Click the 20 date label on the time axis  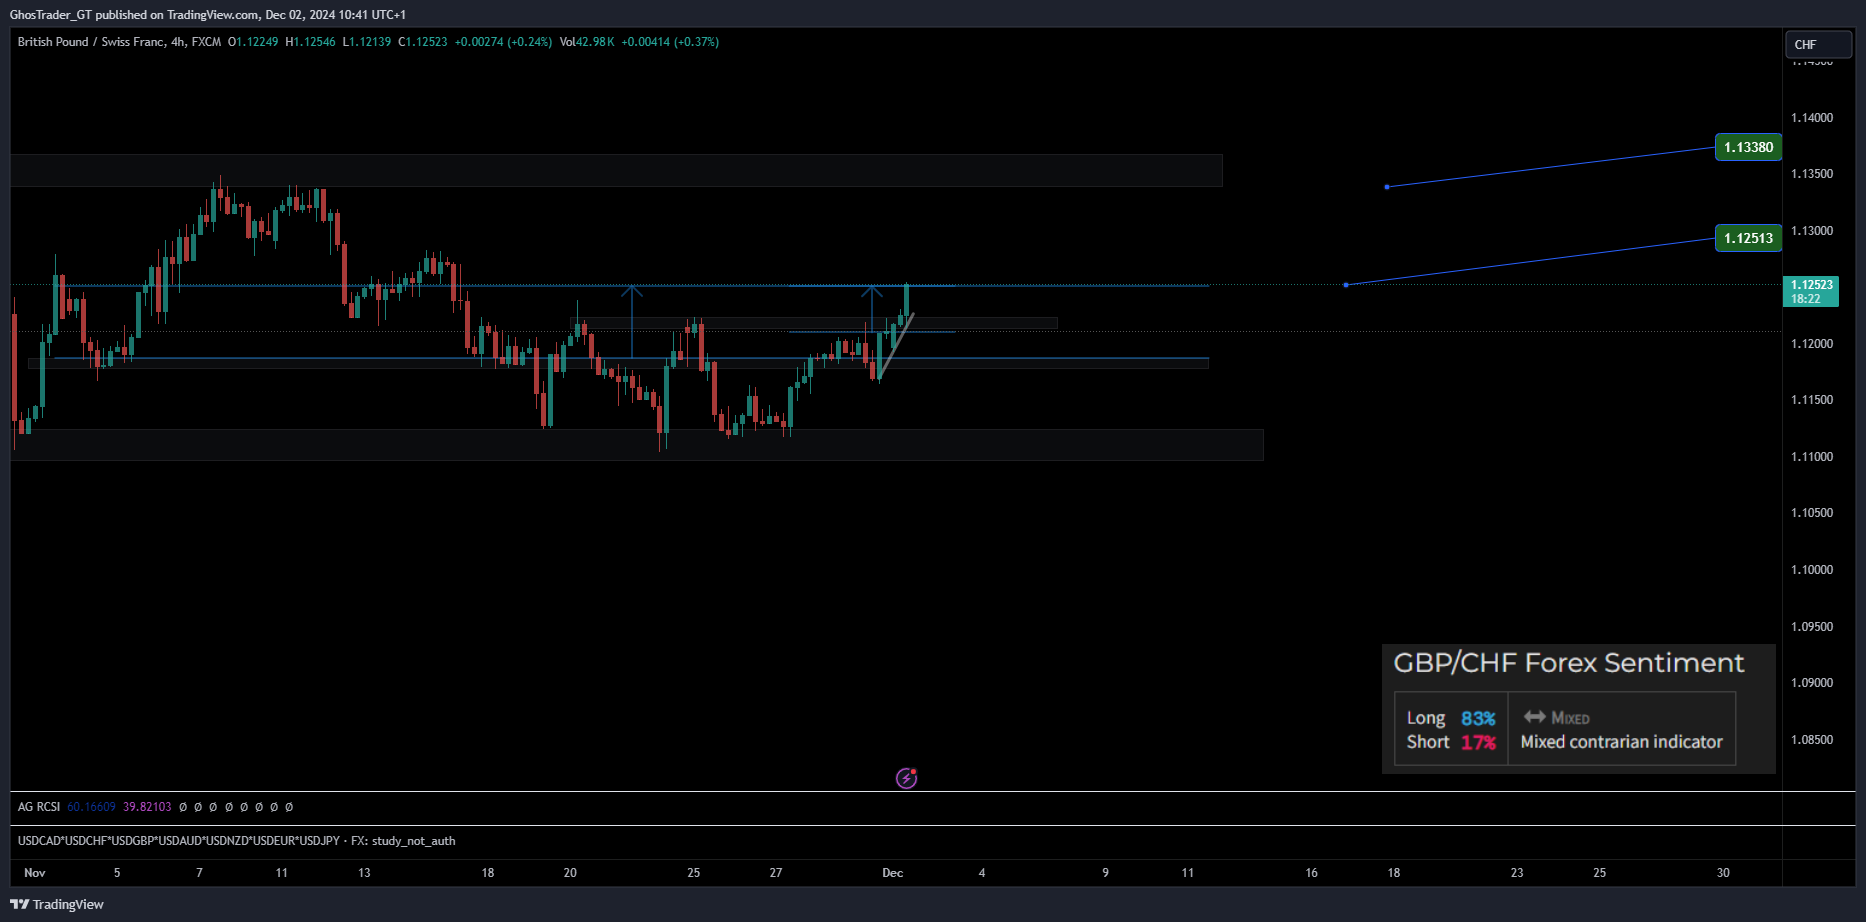coord(570,873)
